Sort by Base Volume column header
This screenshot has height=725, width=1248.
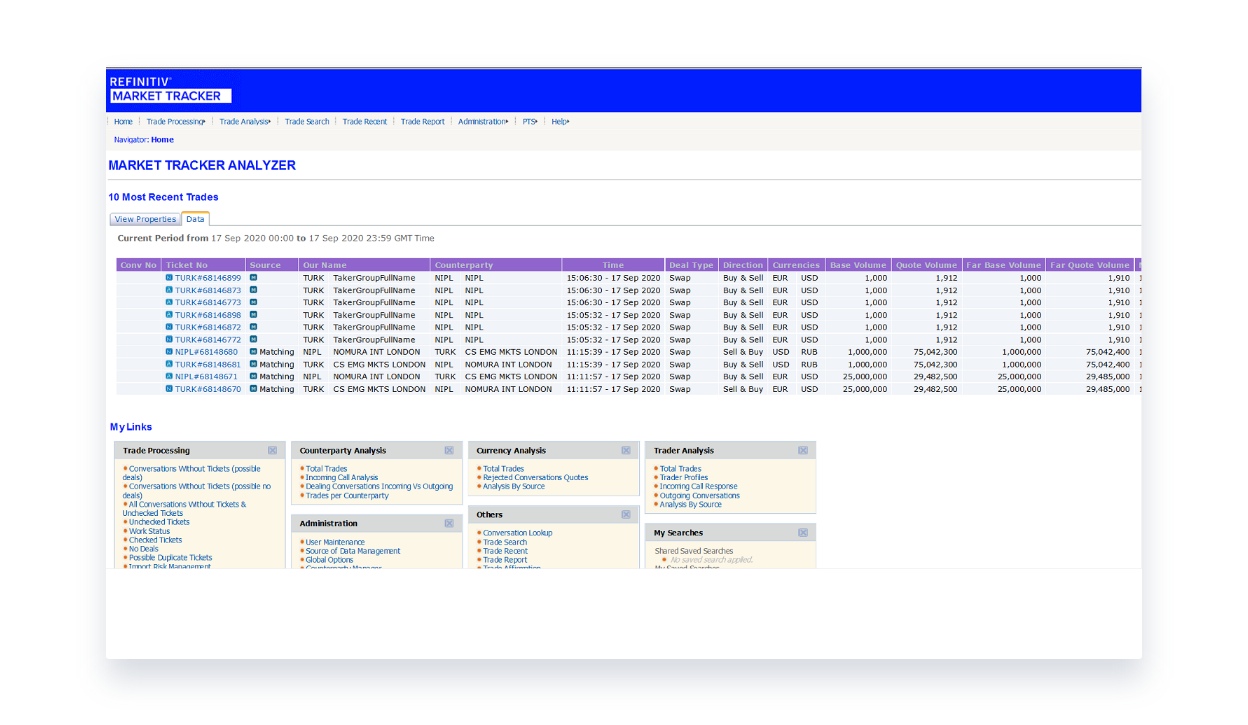(858, 265)
